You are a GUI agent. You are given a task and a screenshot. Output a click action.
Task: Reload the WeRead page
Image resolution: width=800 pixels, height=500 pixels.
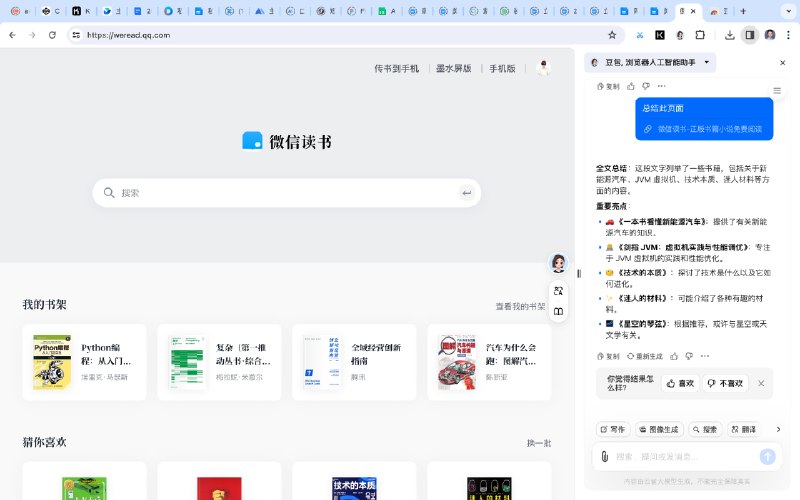click(52, 35)
